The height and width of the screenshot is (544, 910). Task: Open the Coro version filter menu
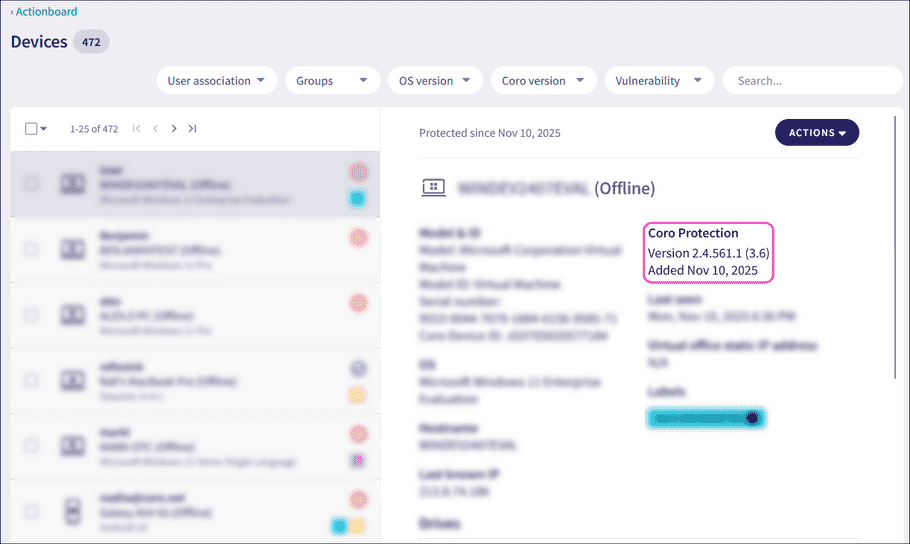tap(543, 81)
